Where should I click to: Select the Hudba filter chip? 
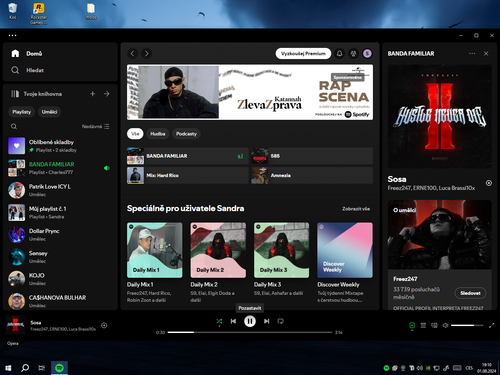[x=158, y=134]
